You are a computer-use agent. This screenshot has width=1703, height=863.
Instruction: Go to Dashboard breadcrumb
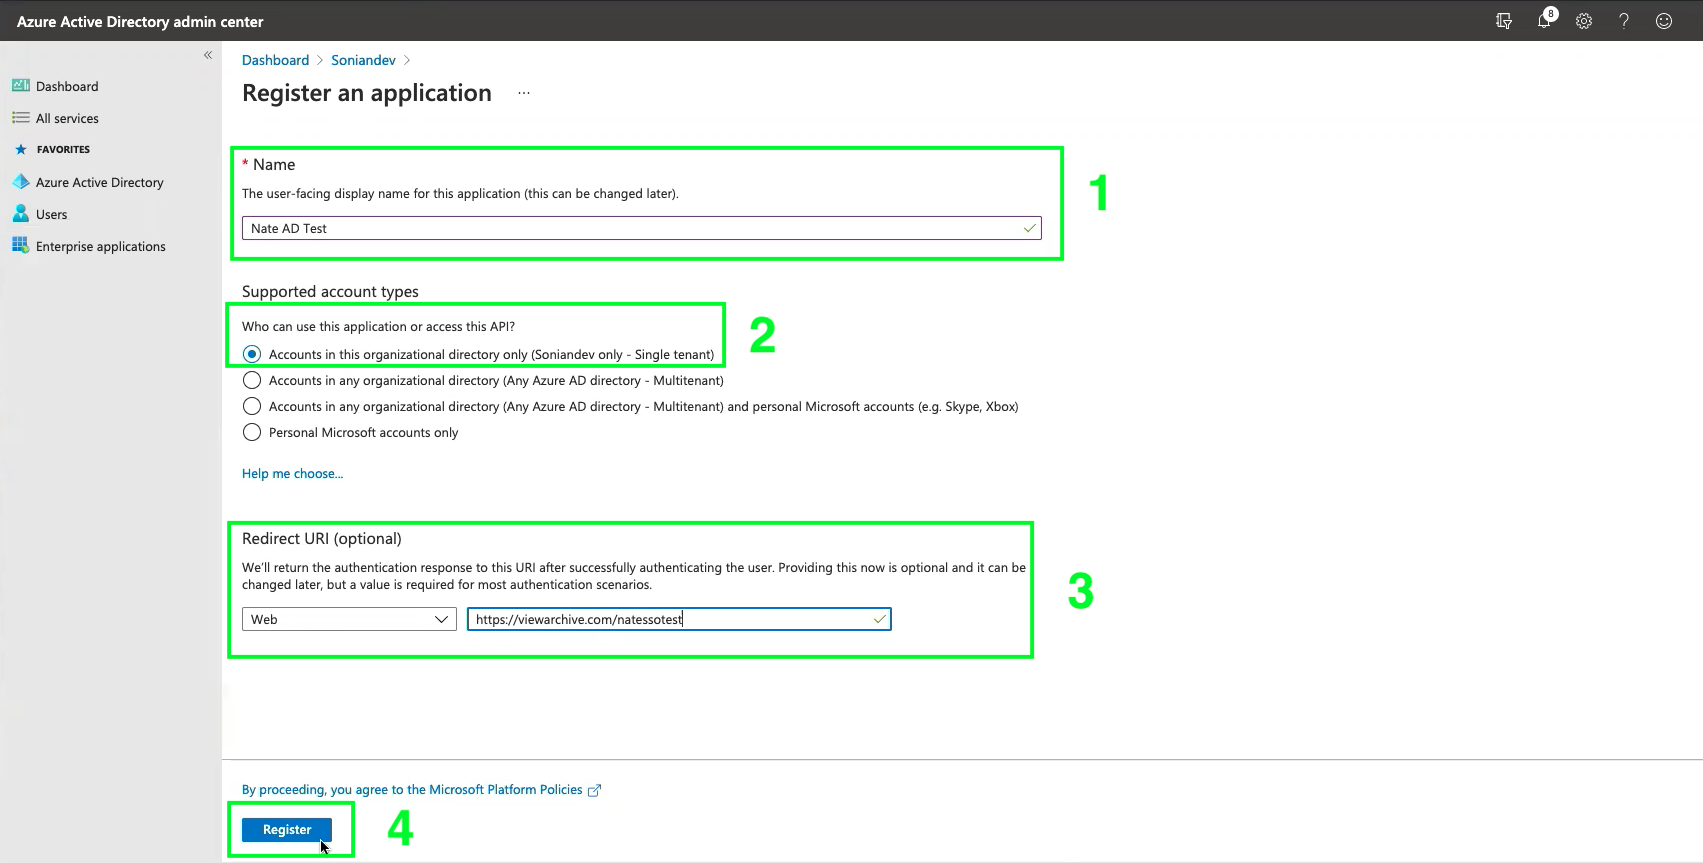[275, 60]
